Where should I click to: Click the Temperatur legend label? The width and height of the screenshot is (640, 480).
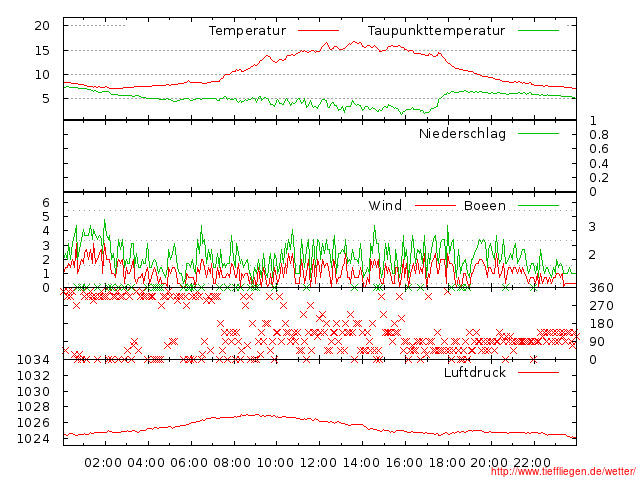(247, 31)
